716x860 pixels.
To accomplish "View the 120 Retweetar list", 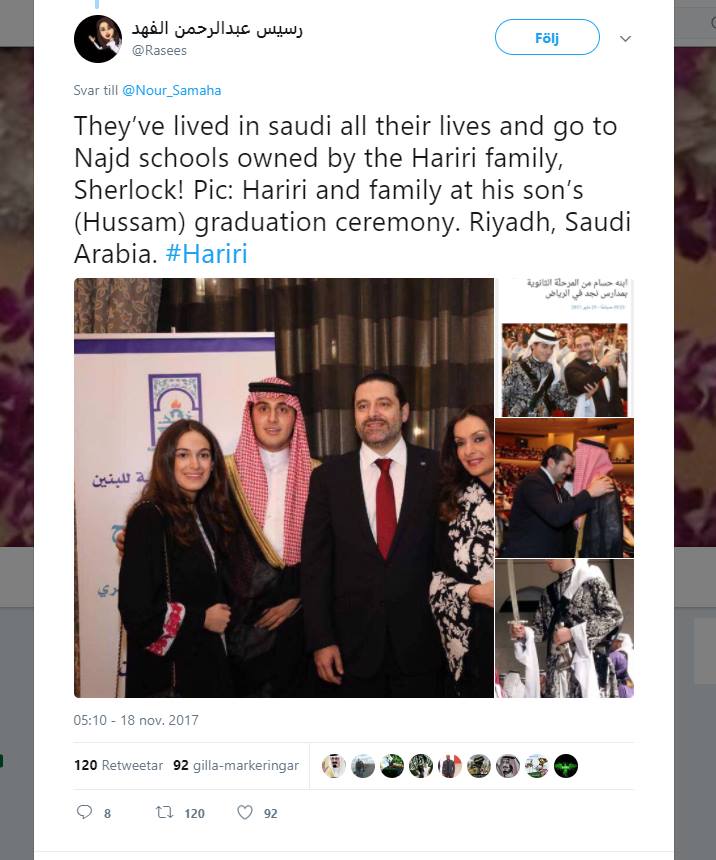I will click(119, 765).
